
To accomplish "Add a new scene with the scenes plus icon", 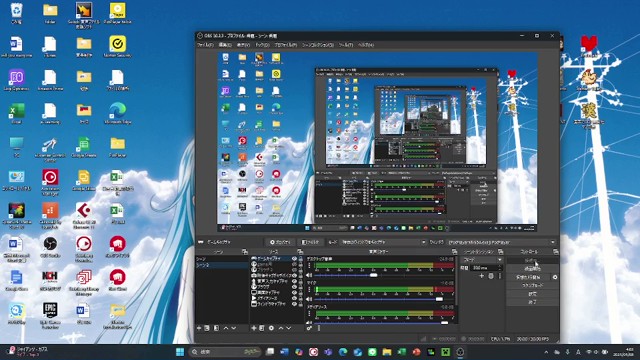I will point(199,328).
